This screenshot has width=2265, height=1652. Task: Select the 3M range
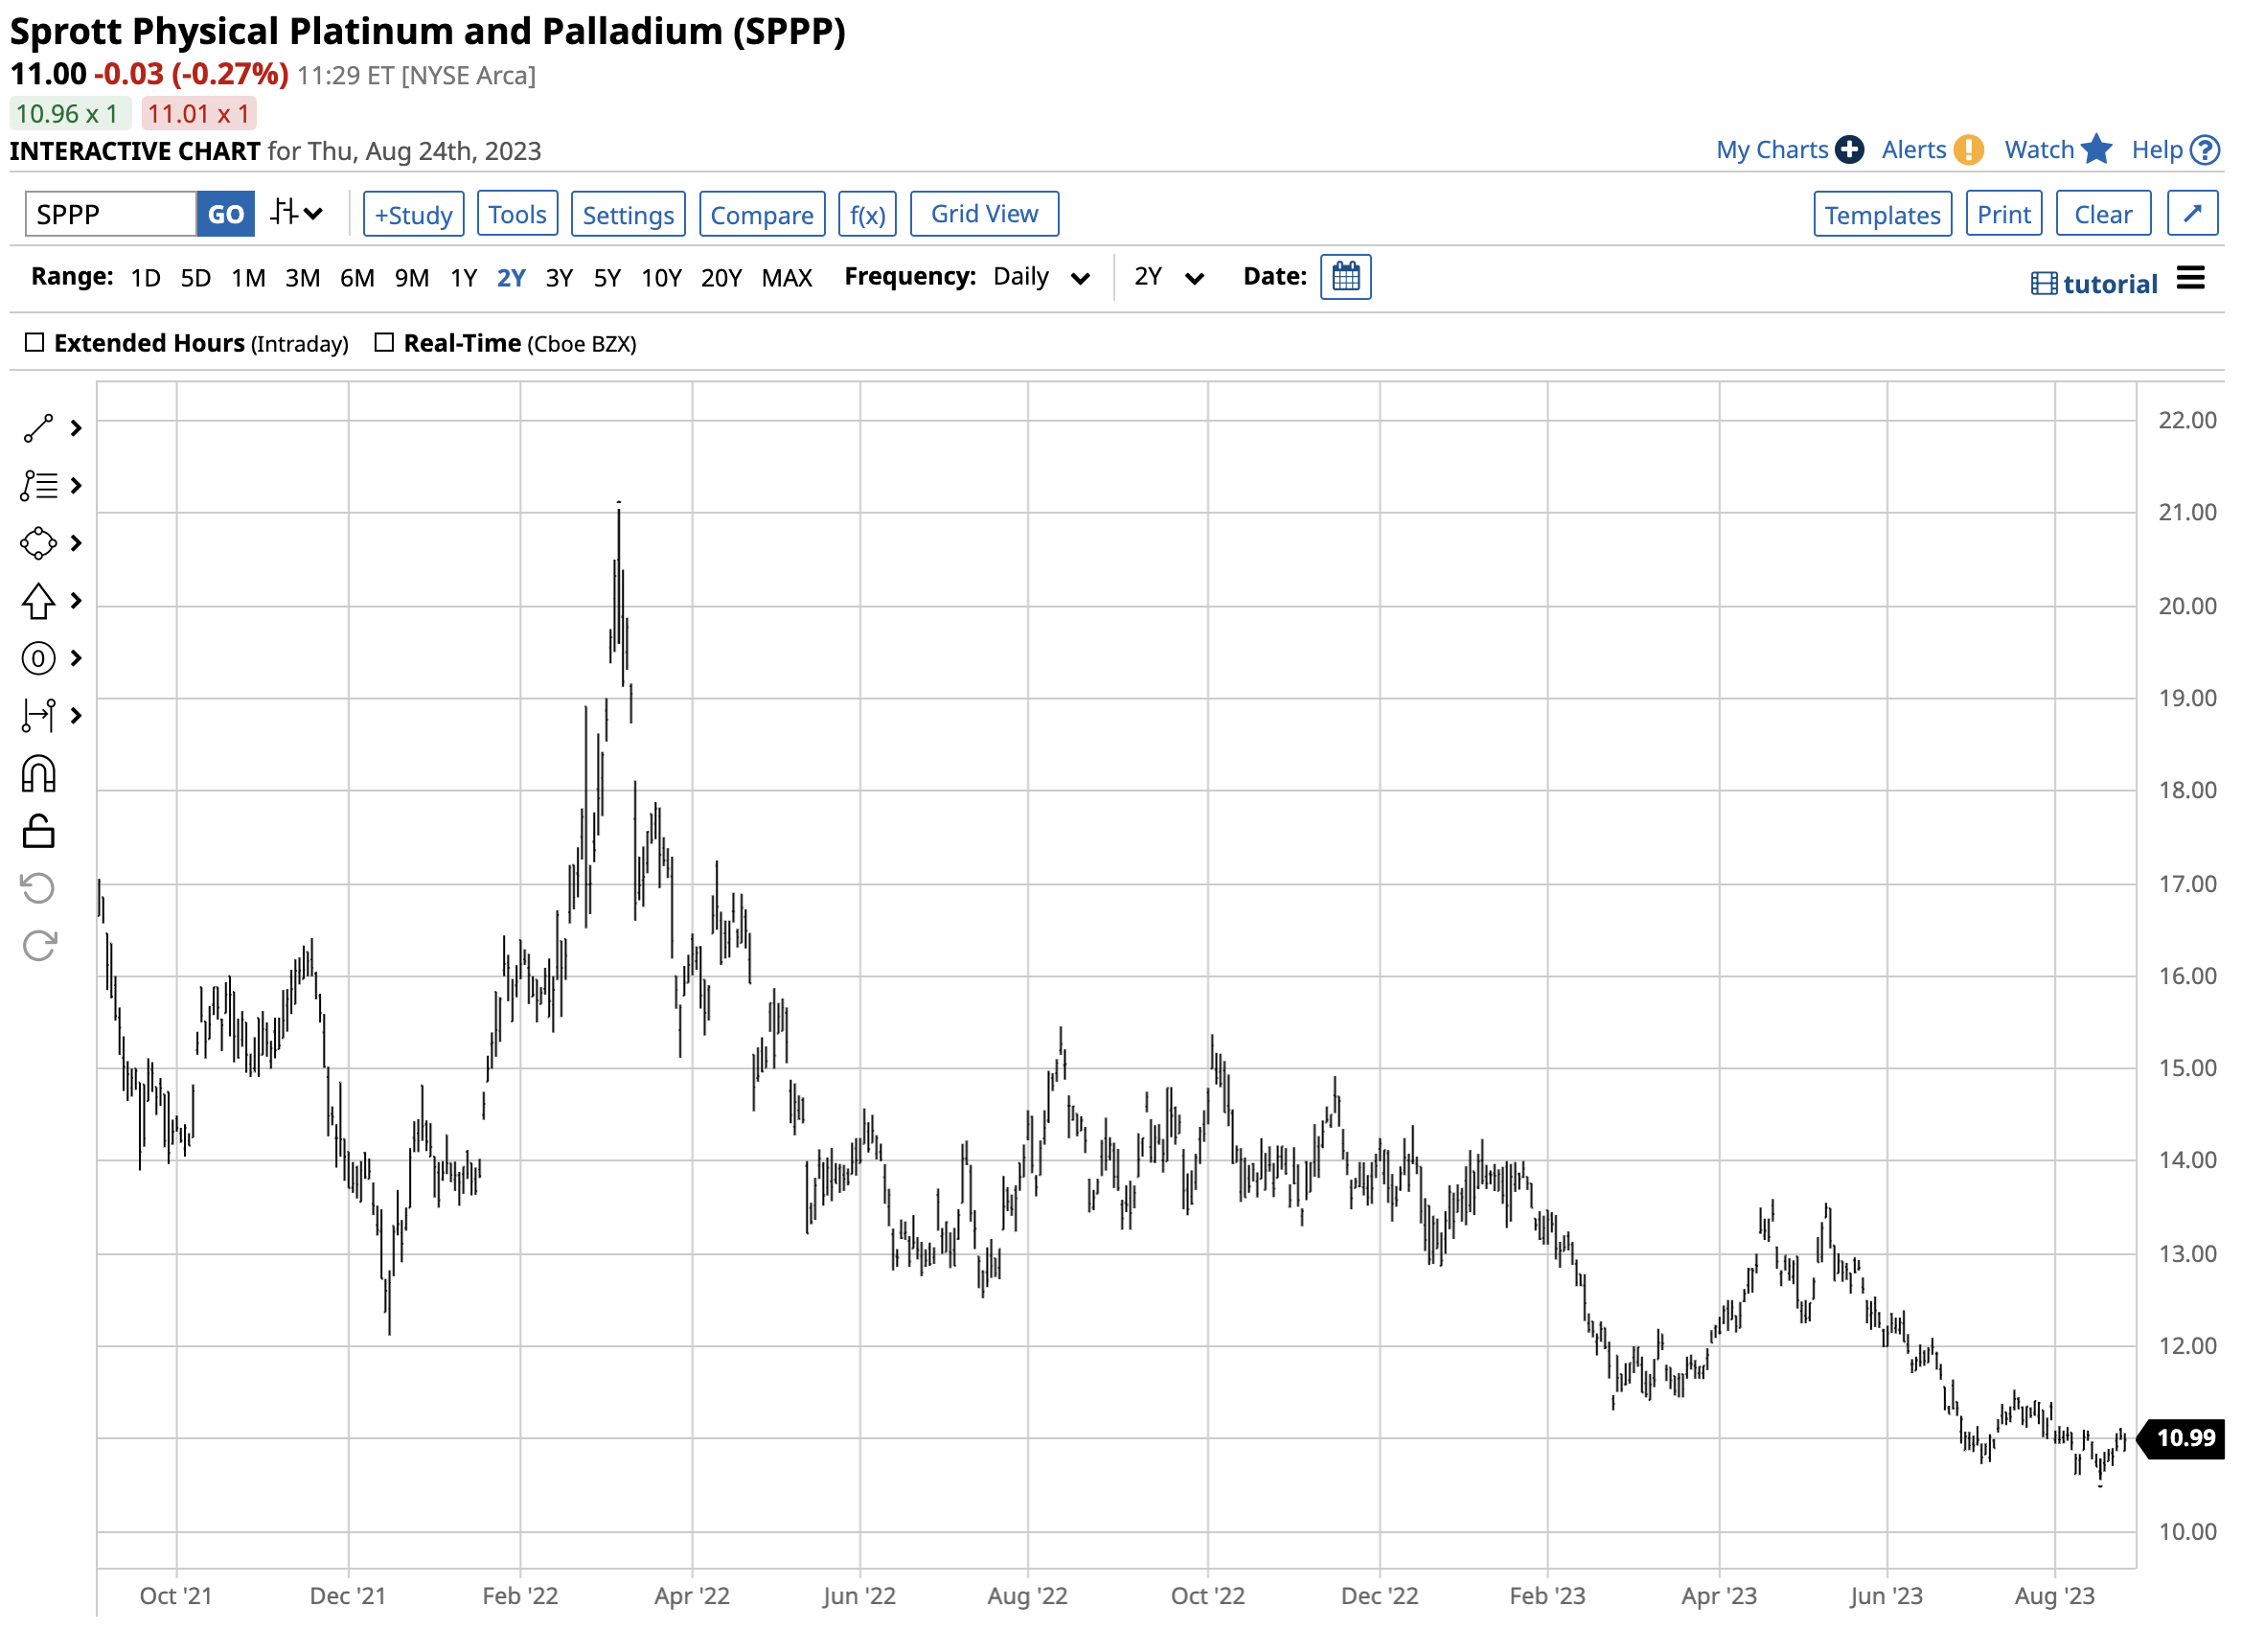(303, 278)
